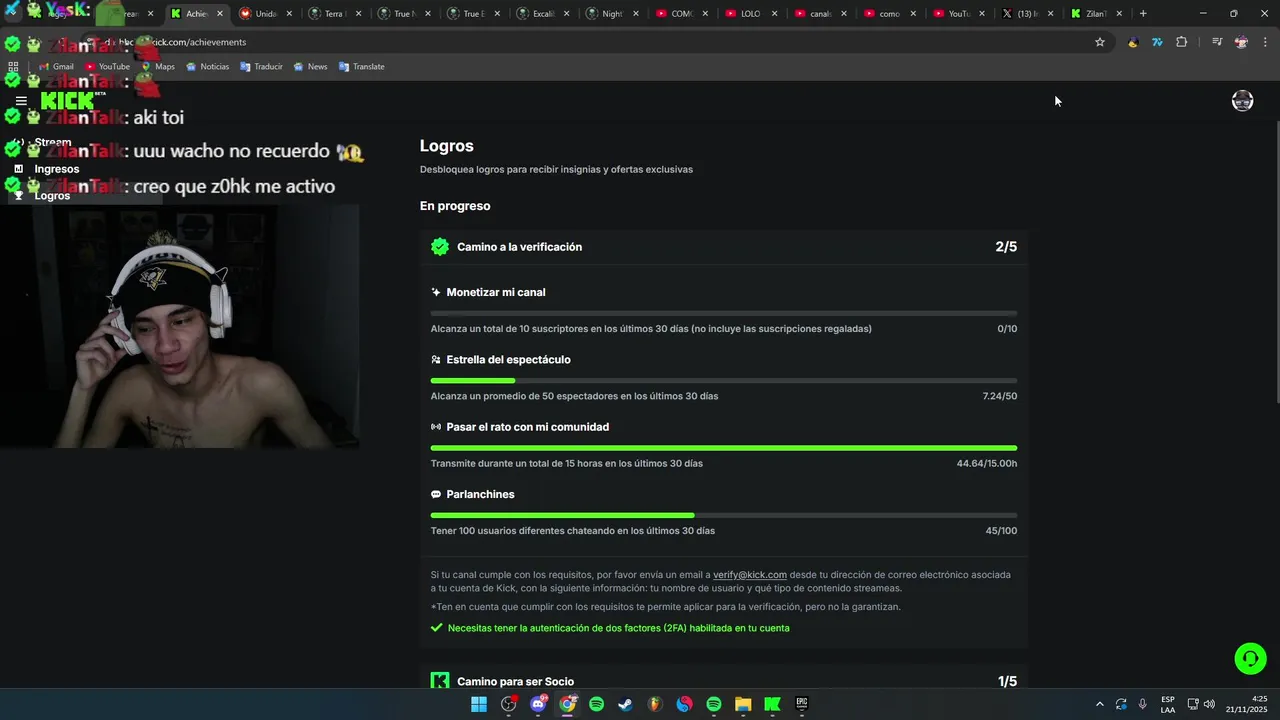Open the Gmail bookmark
The height and width of the screenshot is (720, 1280).
(x=56, y=67)
